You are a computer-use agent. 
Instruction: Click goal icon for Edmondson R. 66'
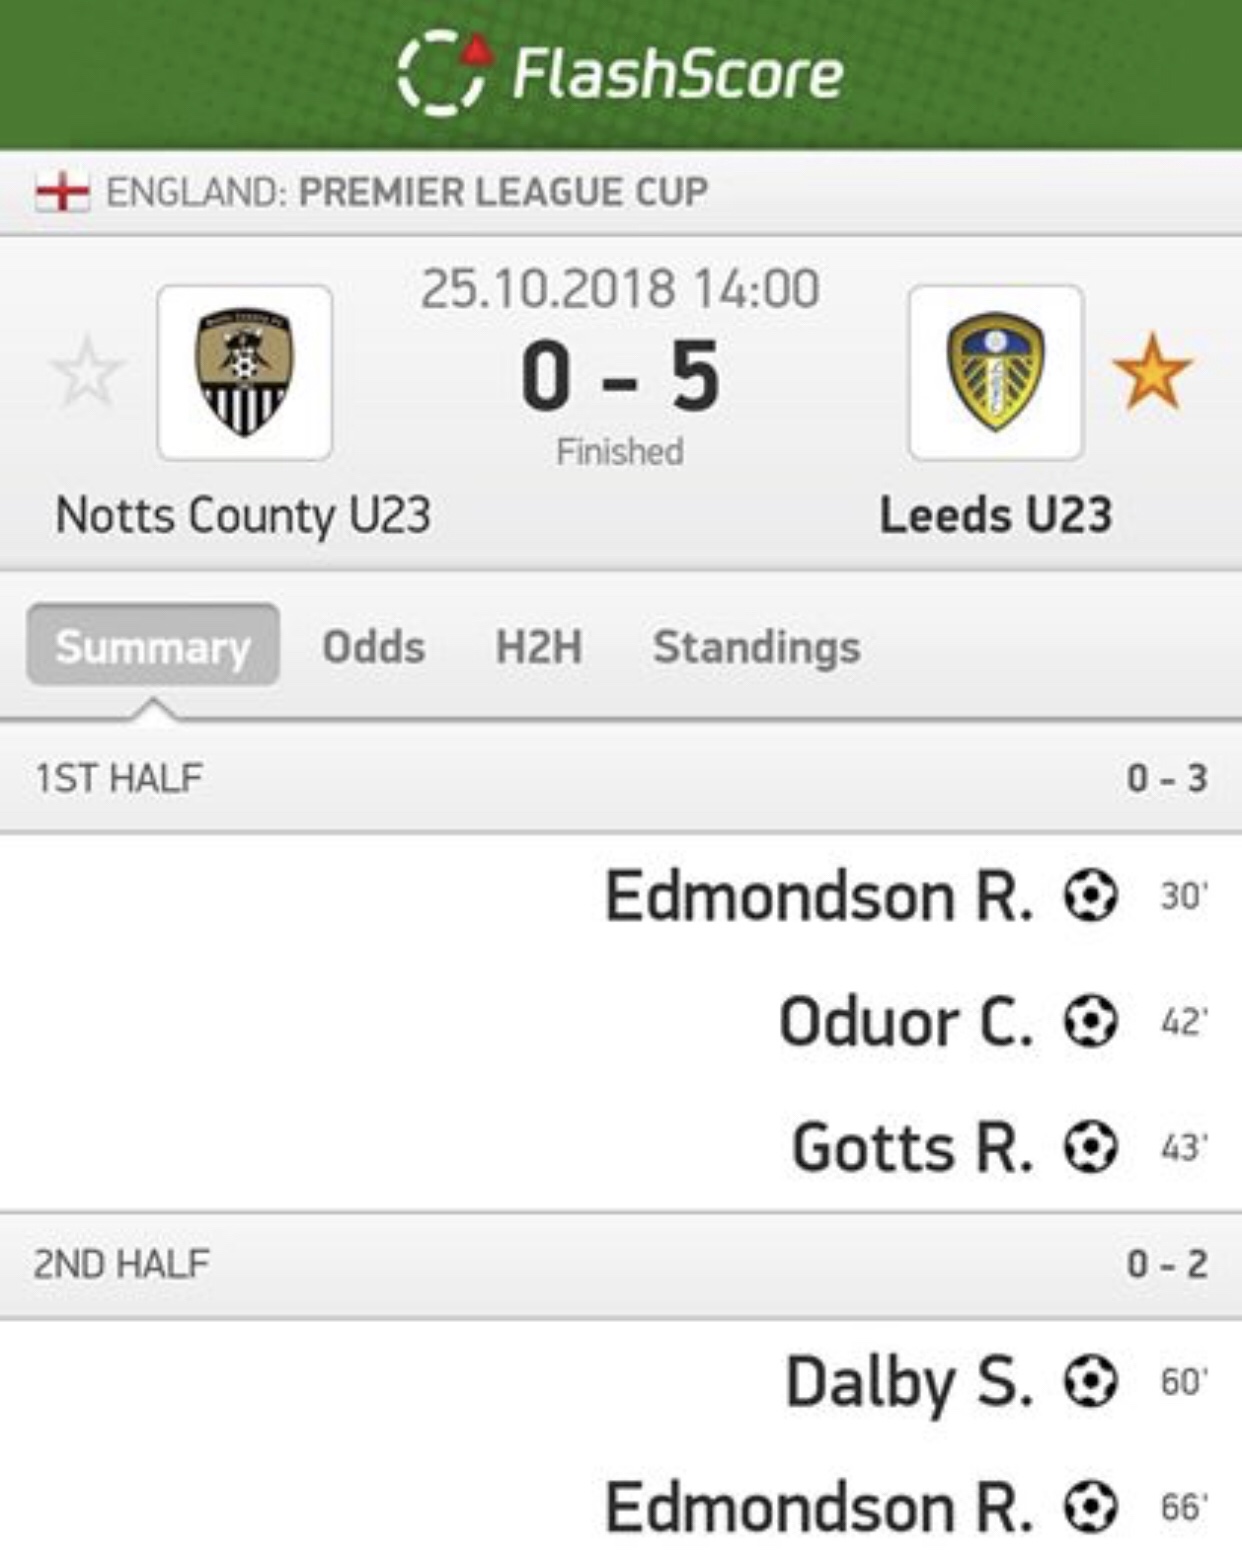(1089, 1507)
